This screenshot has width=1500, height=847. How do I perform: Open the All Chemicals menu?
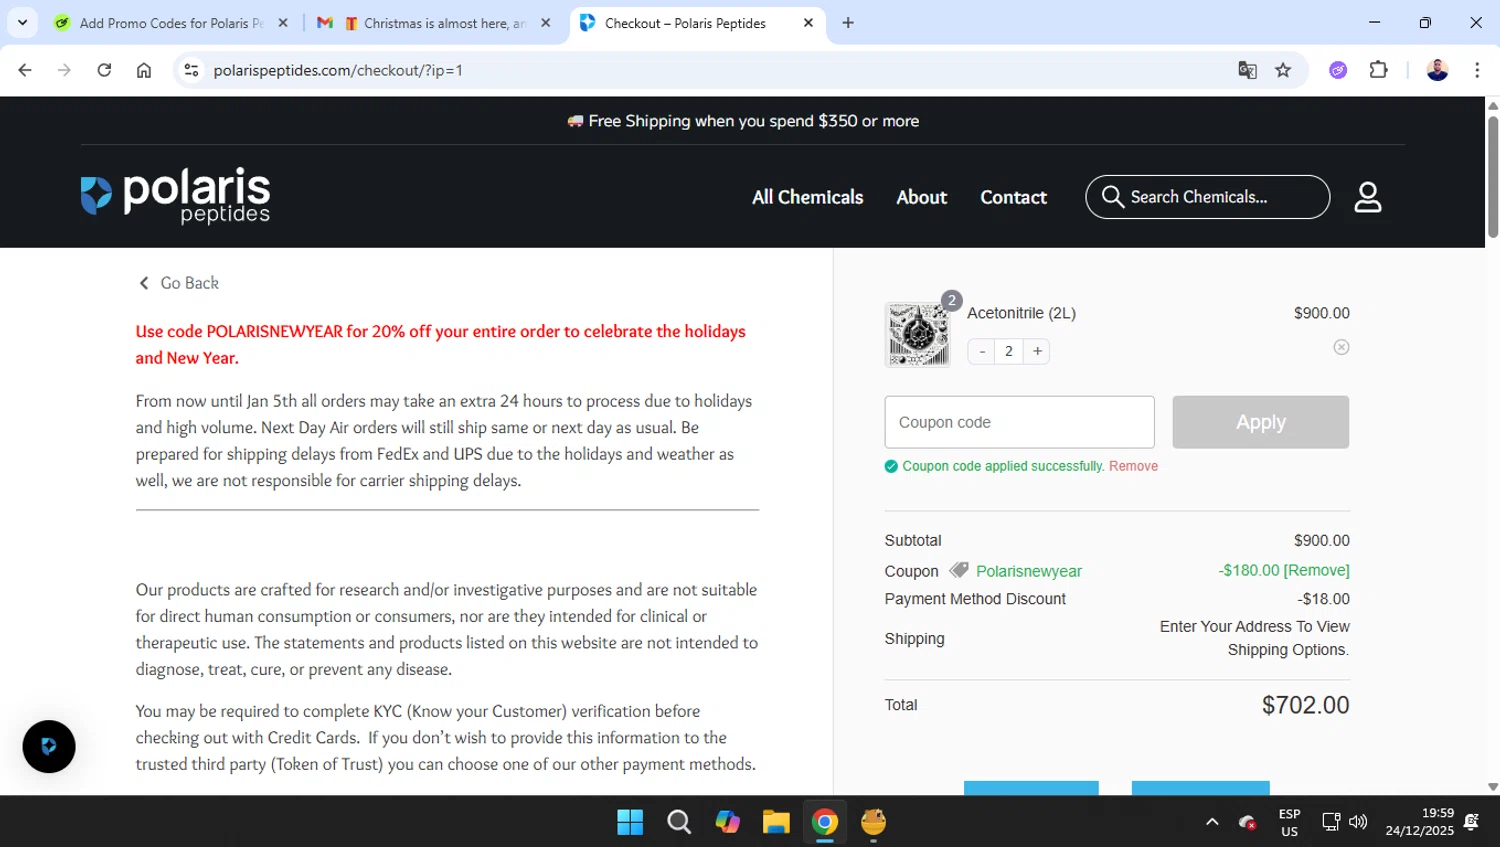pyautogui.click(x=807, y=197)
